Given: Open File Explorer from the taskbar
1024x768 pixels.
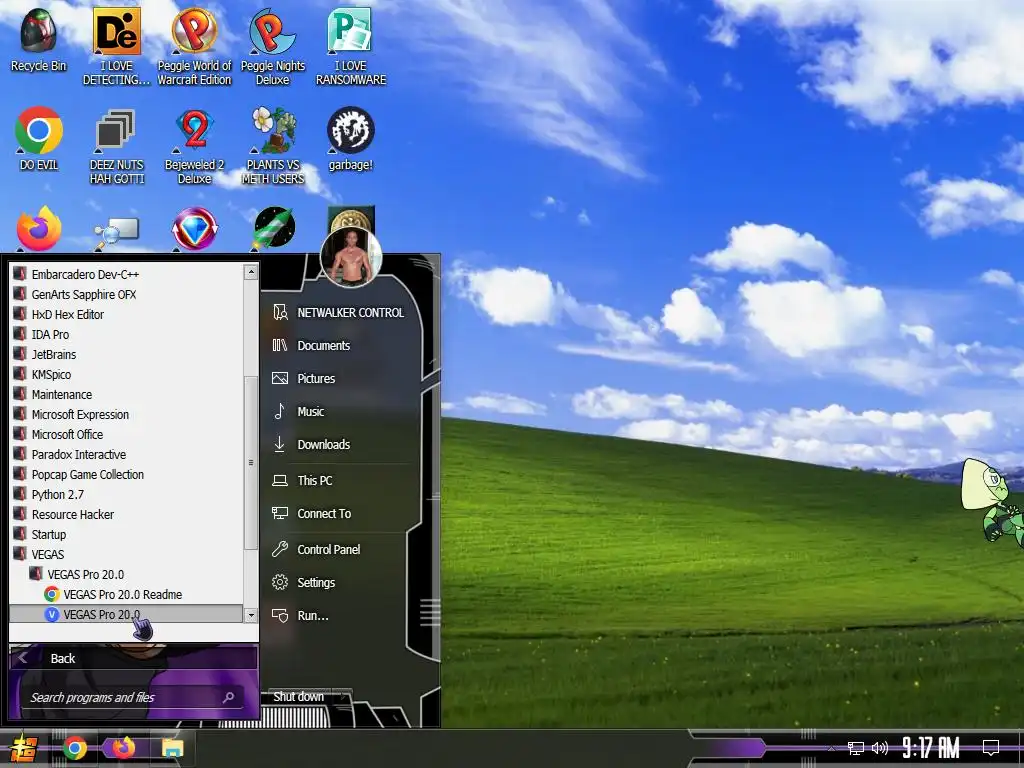Looking at the screenshot, I should coord(172,748).
